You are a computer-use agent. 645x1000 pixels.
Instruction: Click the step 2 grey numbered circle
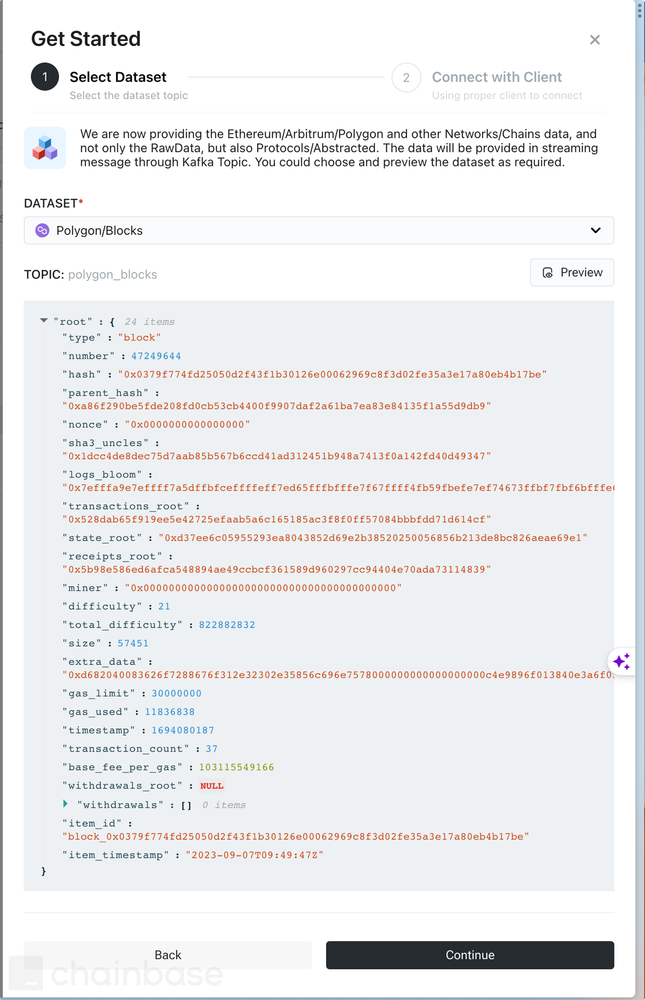click(x=407, y=77)
